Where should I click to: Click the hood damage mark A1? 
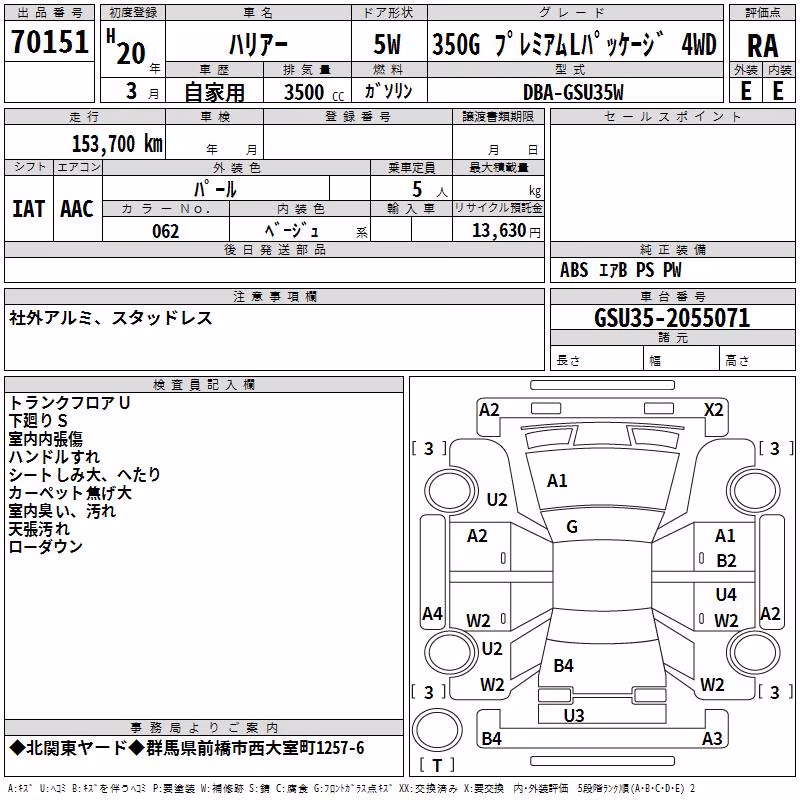(x=557, y=481)
